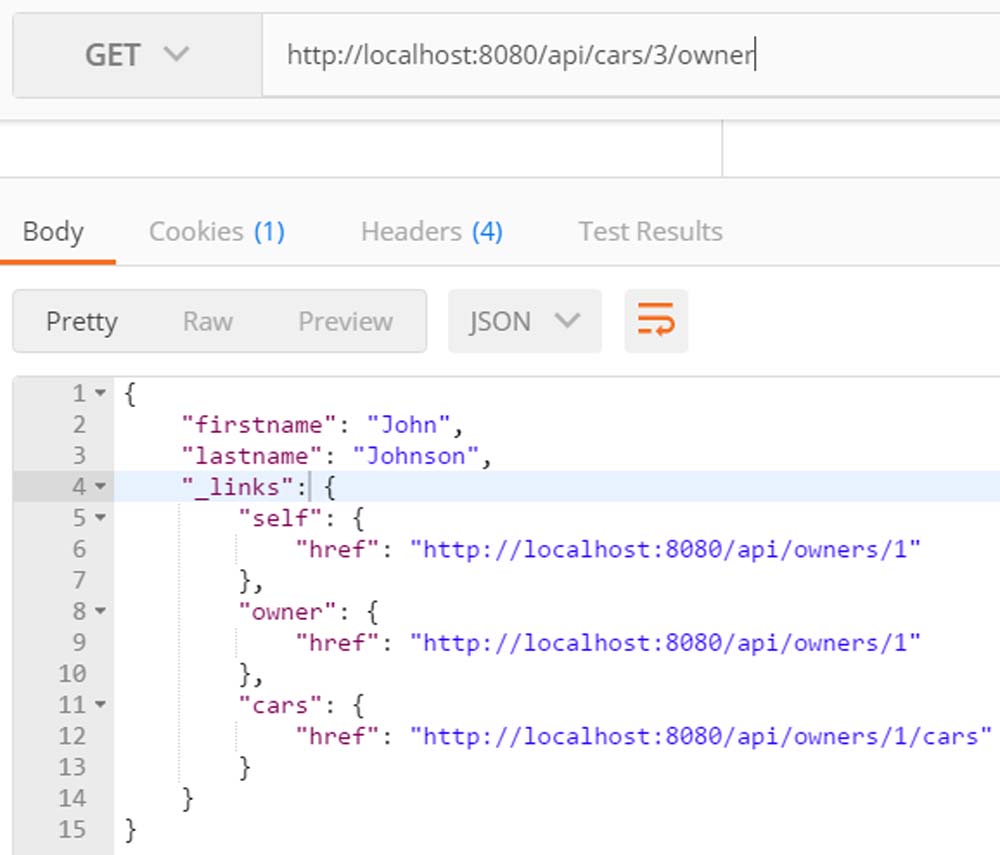This screenshot has width=1000, height=855.
Task: Toggle the orange wrap lines icon
Action: (656, 322)
